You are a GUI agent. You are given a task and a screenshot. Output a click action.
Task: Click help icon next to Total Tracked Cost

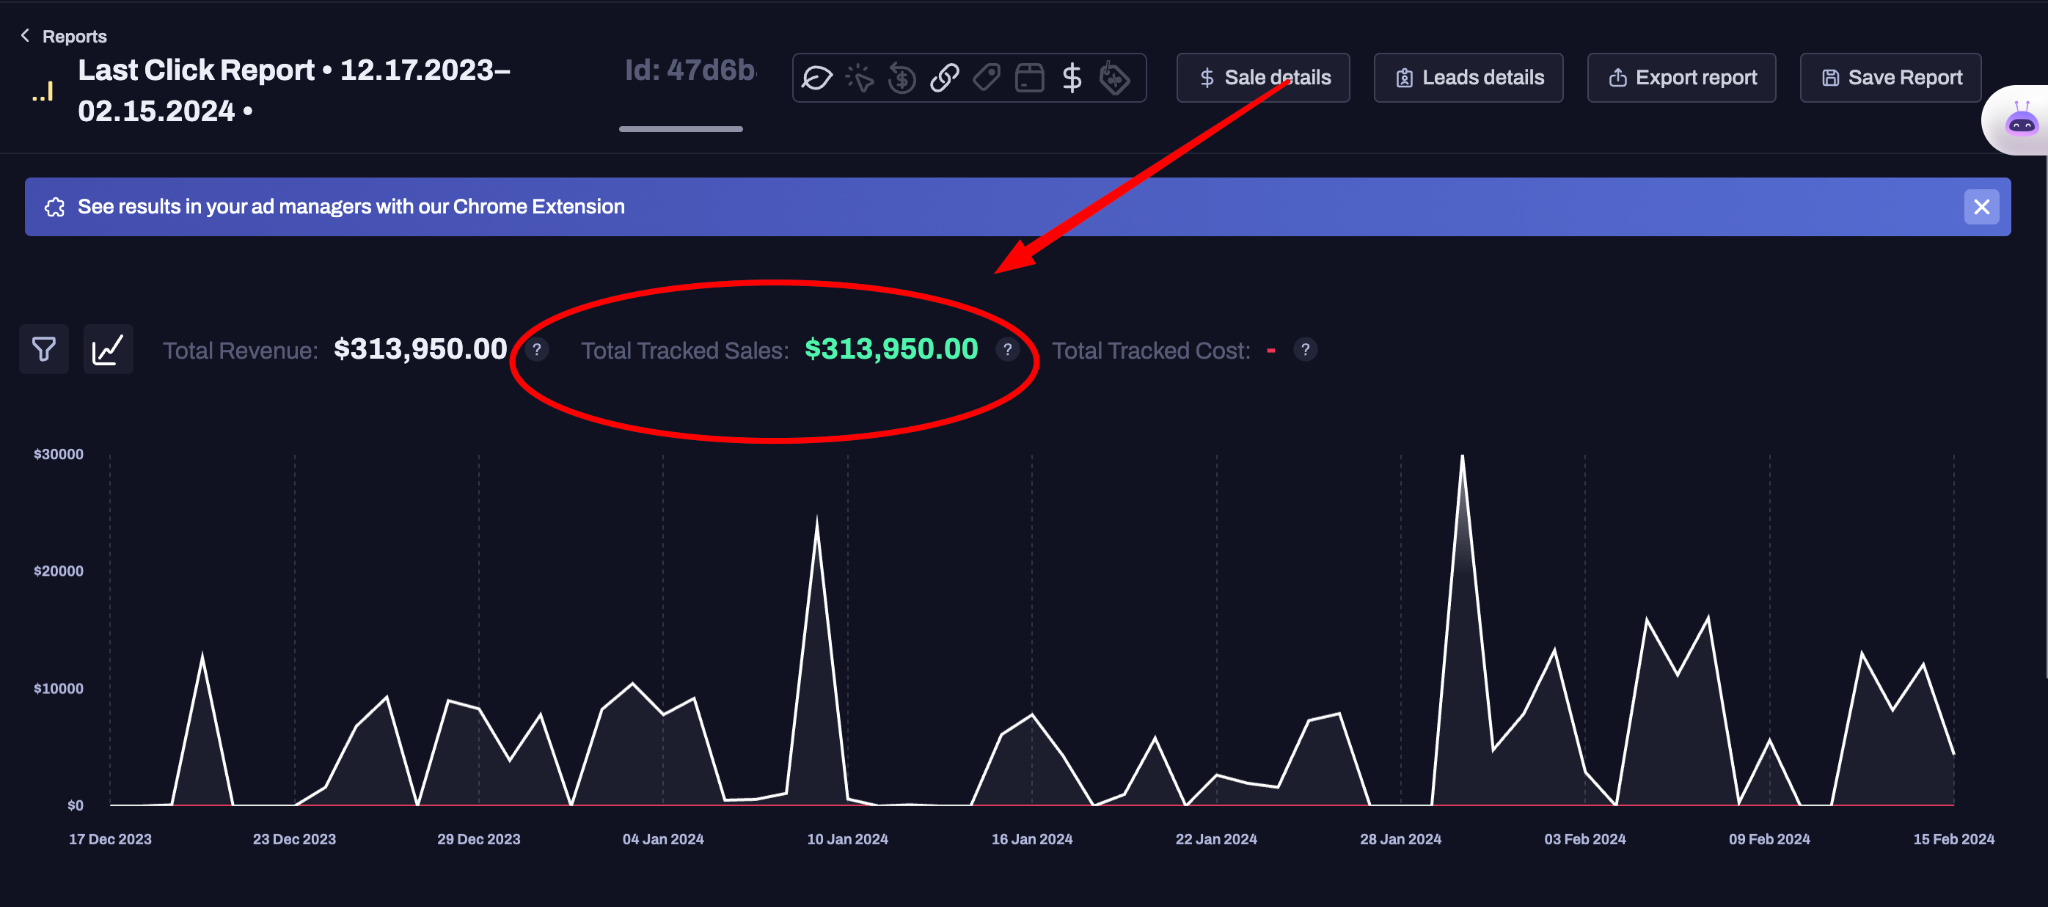click(x=1305, y=350)
